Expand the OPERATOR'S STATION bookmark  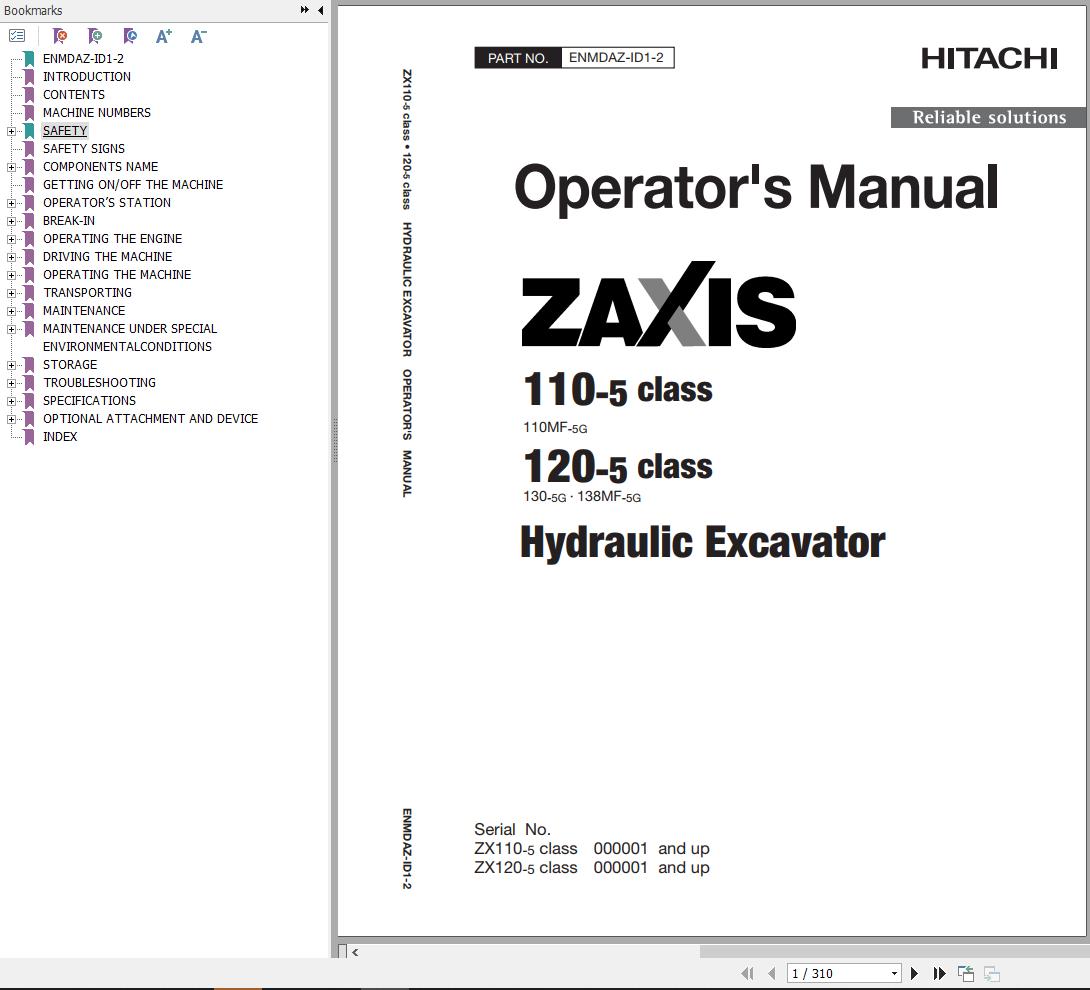click(11, 204)
